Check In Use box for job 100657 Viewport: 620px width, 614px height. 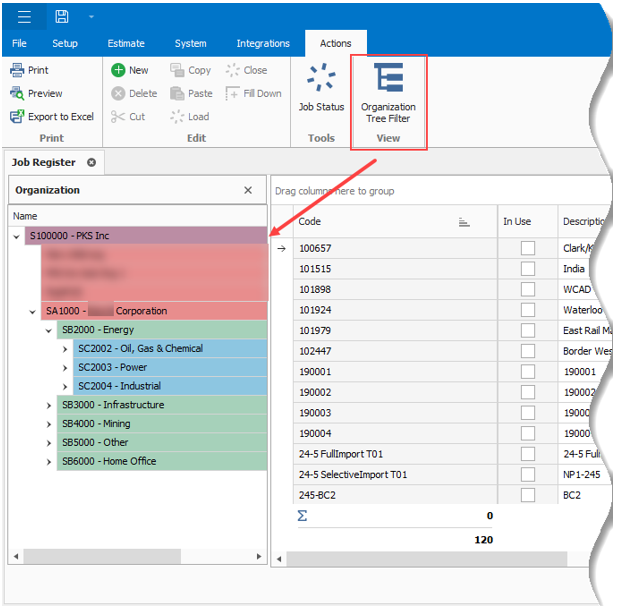(527, 248)
